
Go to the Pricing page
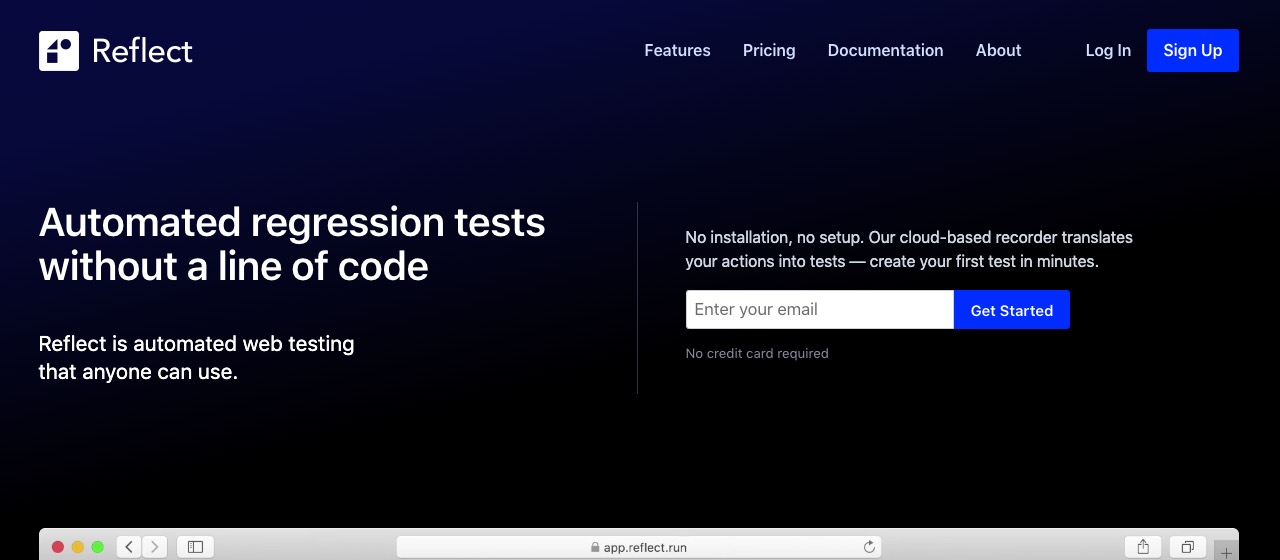[x=769, y=51]
